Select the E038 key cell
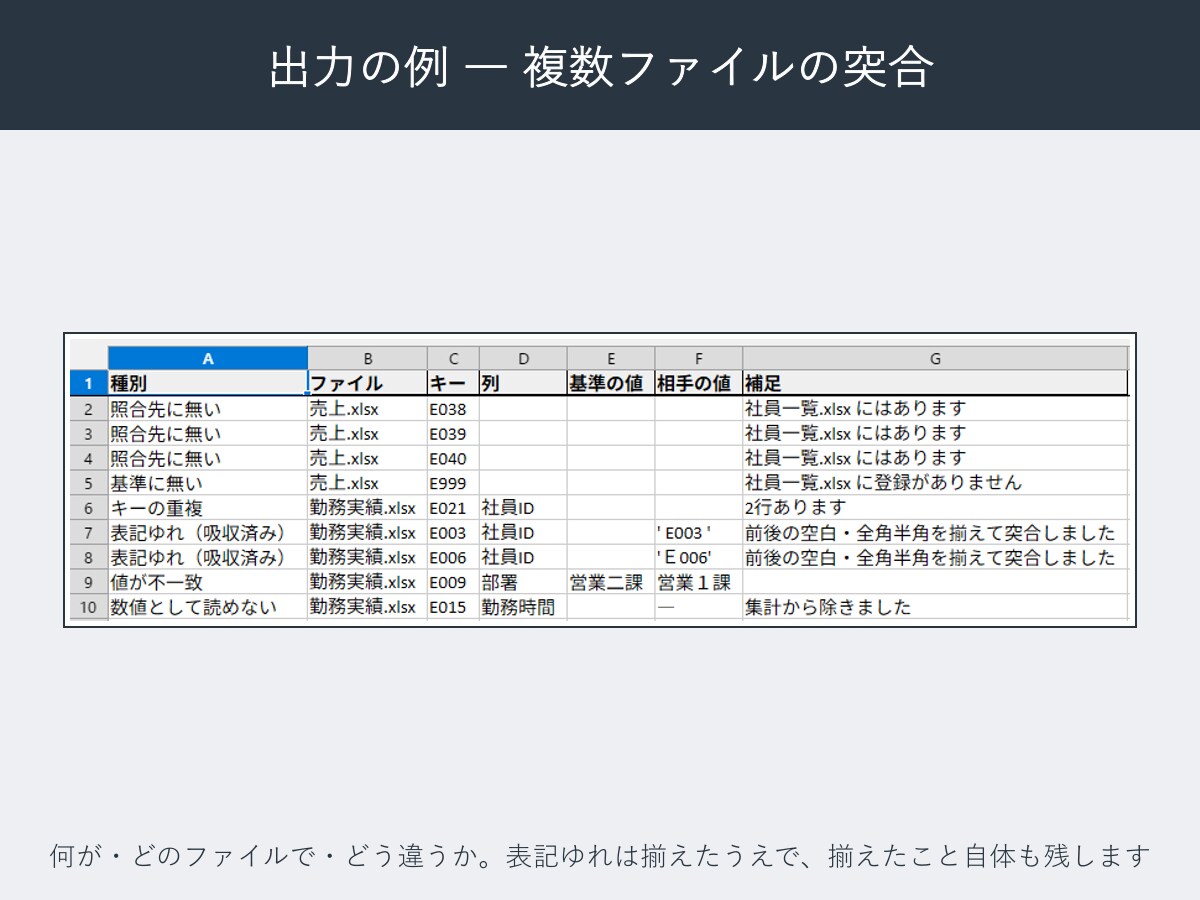 [x=454, y=408]
